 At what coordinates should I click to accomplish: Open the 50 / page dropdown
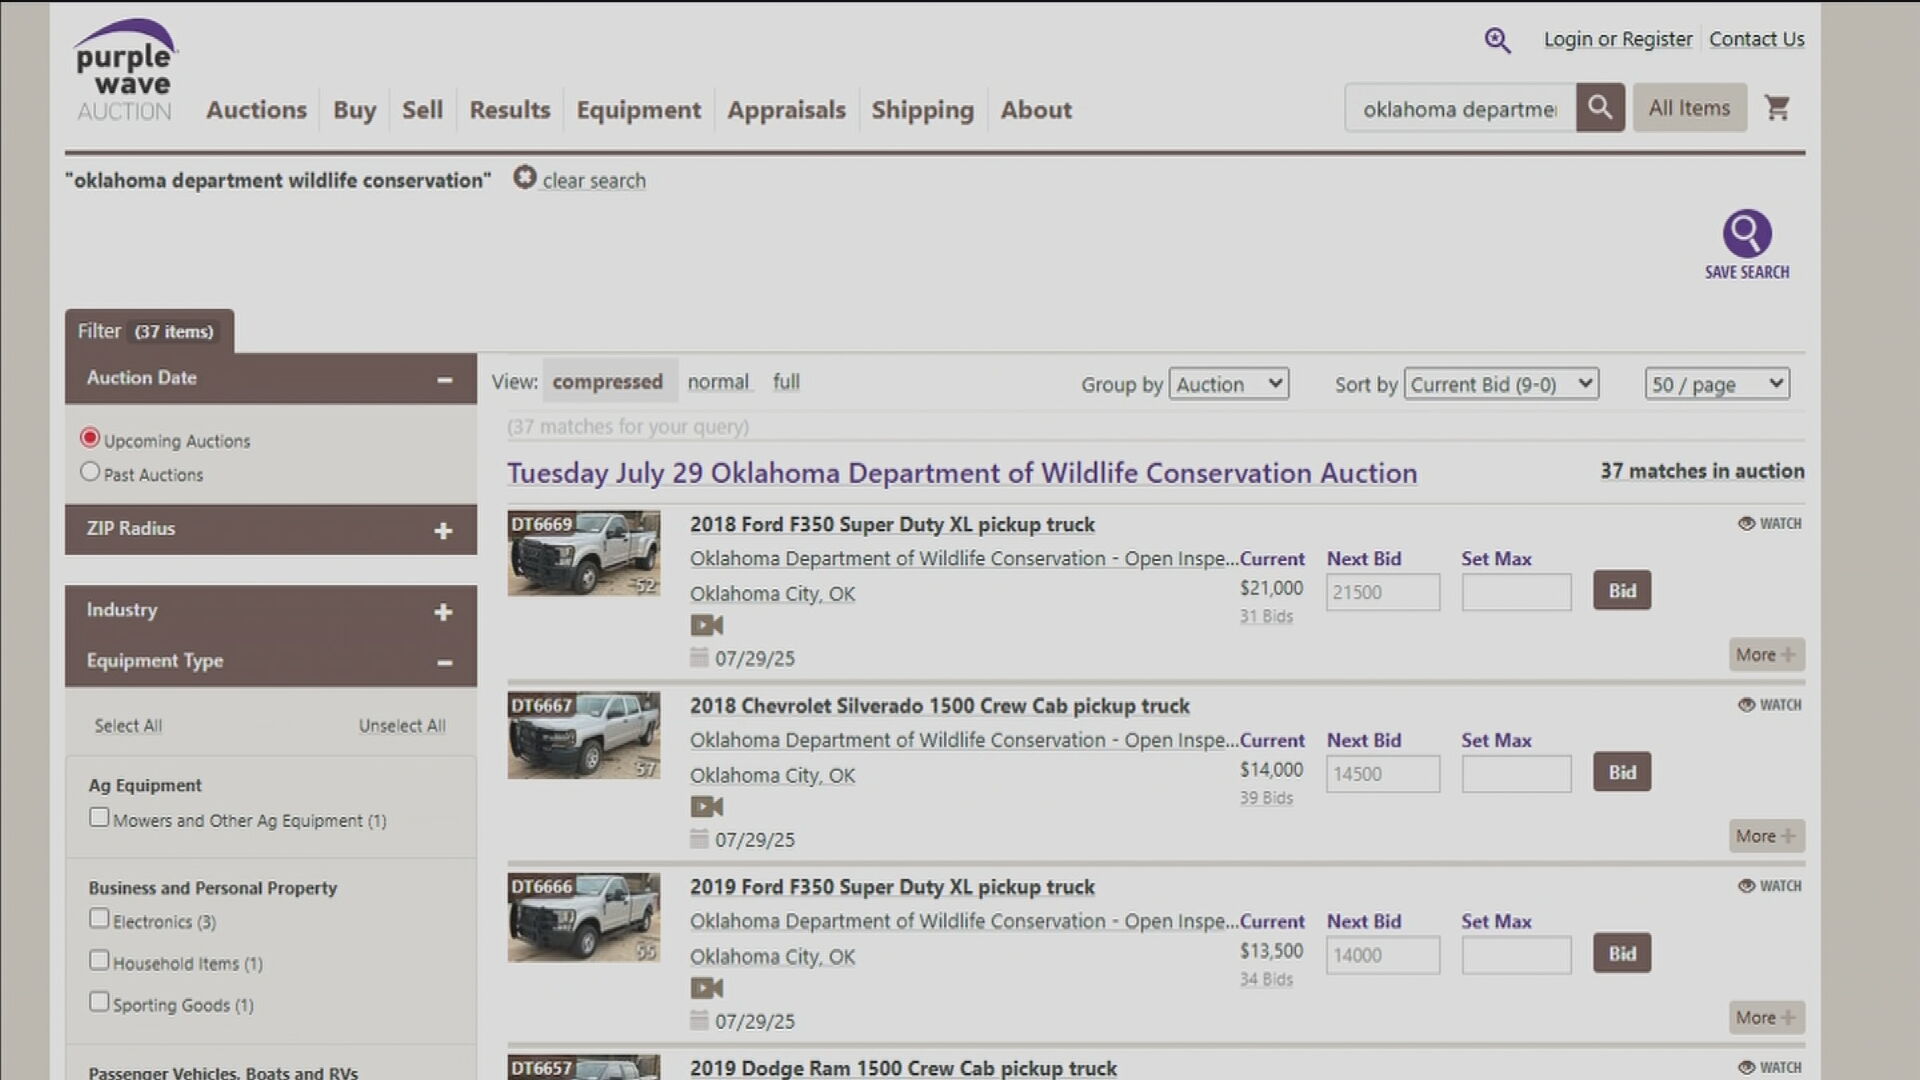pos(1717,384)
